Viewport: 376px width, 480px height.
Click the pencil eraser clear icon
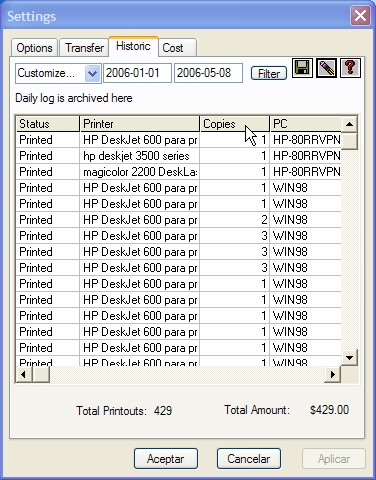[326, 68]
